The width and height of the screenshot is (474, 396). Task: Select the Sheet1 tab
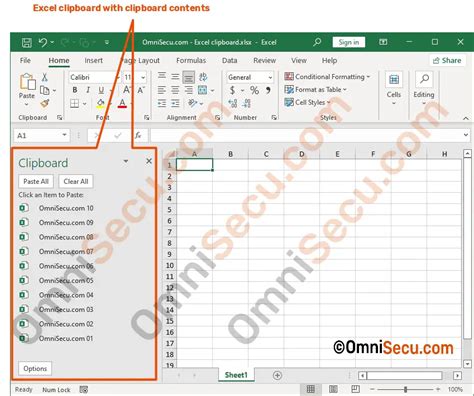[x=236, y=375]
